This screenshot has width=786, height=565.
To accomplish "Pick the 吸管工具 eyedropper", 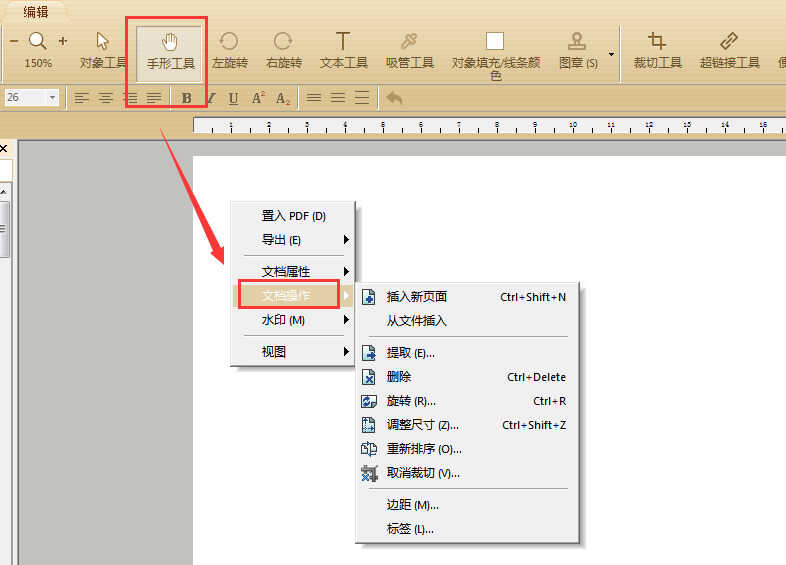I will pyautogui.click(x=410, y=52).
